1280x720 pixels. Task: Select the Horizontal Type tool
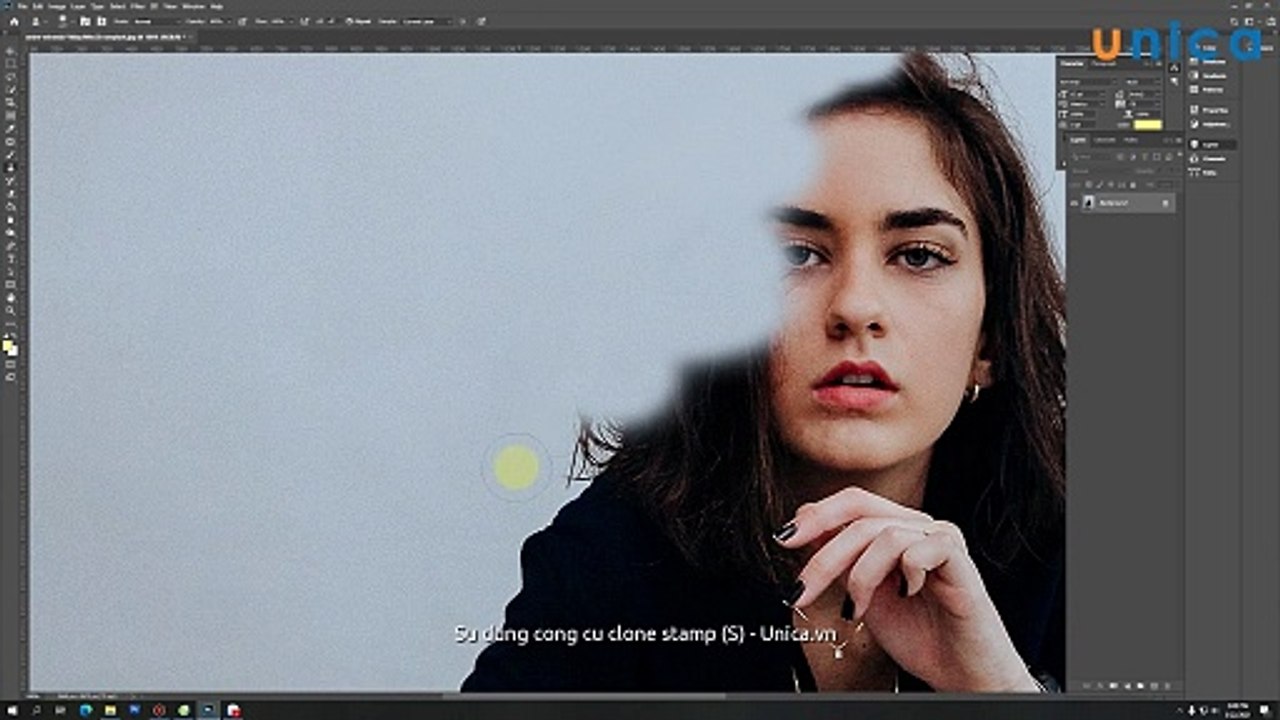pyautogui.click(x=11, y=257)
